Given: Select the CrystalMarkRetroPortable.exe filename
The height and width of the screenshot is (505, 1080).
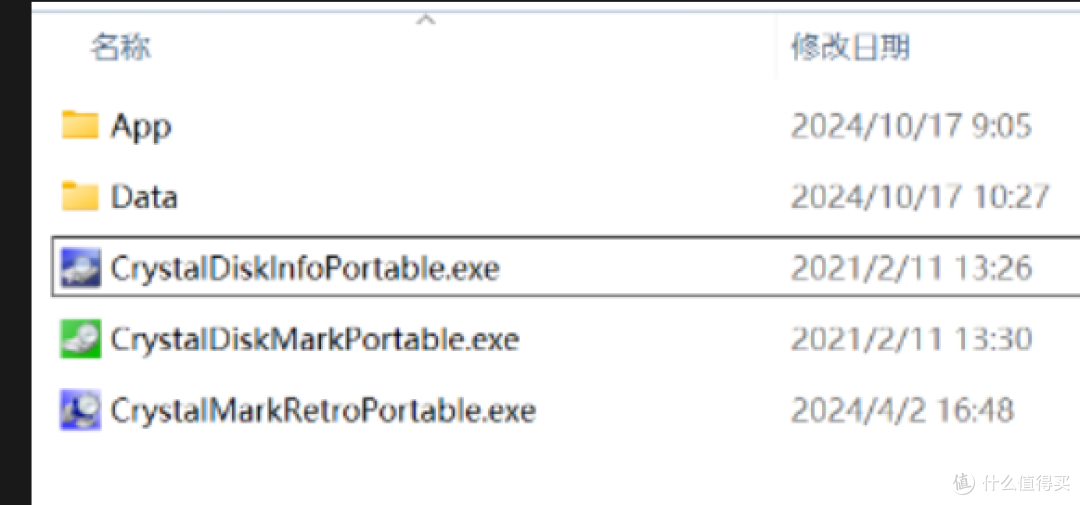Looking at the screenshot, I should point(323,411).
